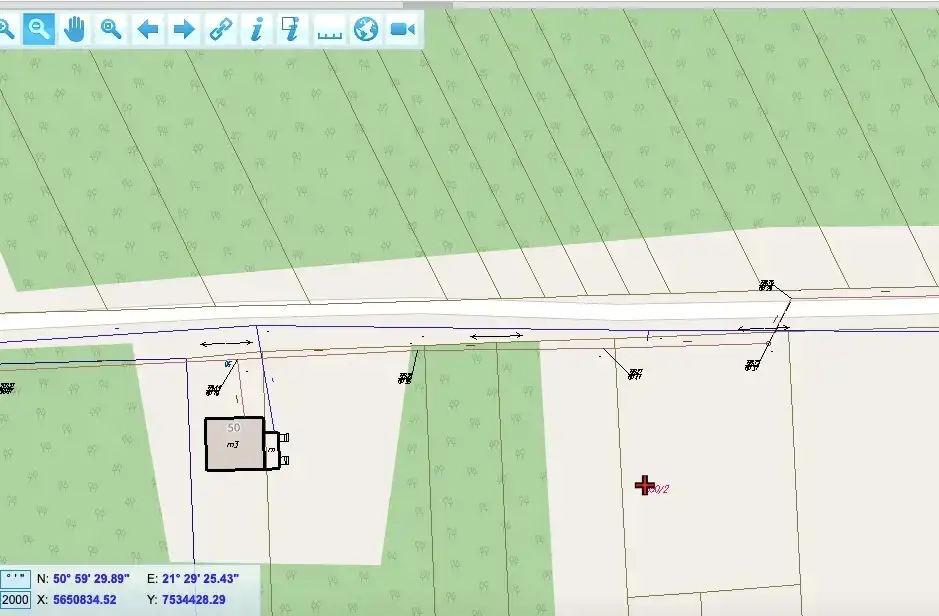Select the identify by area info tool
The width and height of the screenshot is (939, 616).
click(x=291, y=29)
